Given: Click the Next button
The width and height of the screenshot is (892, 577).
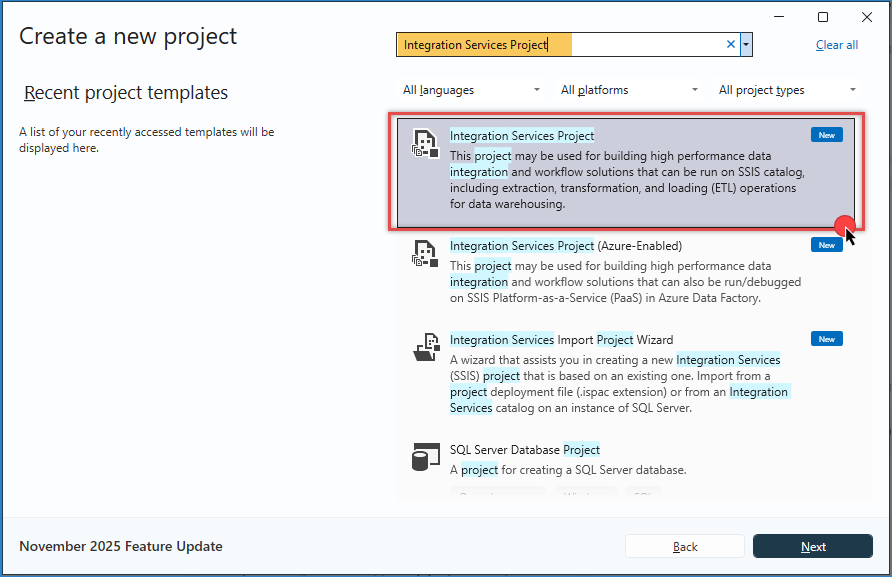Looking at the screenshot, I should coord(812,546).
